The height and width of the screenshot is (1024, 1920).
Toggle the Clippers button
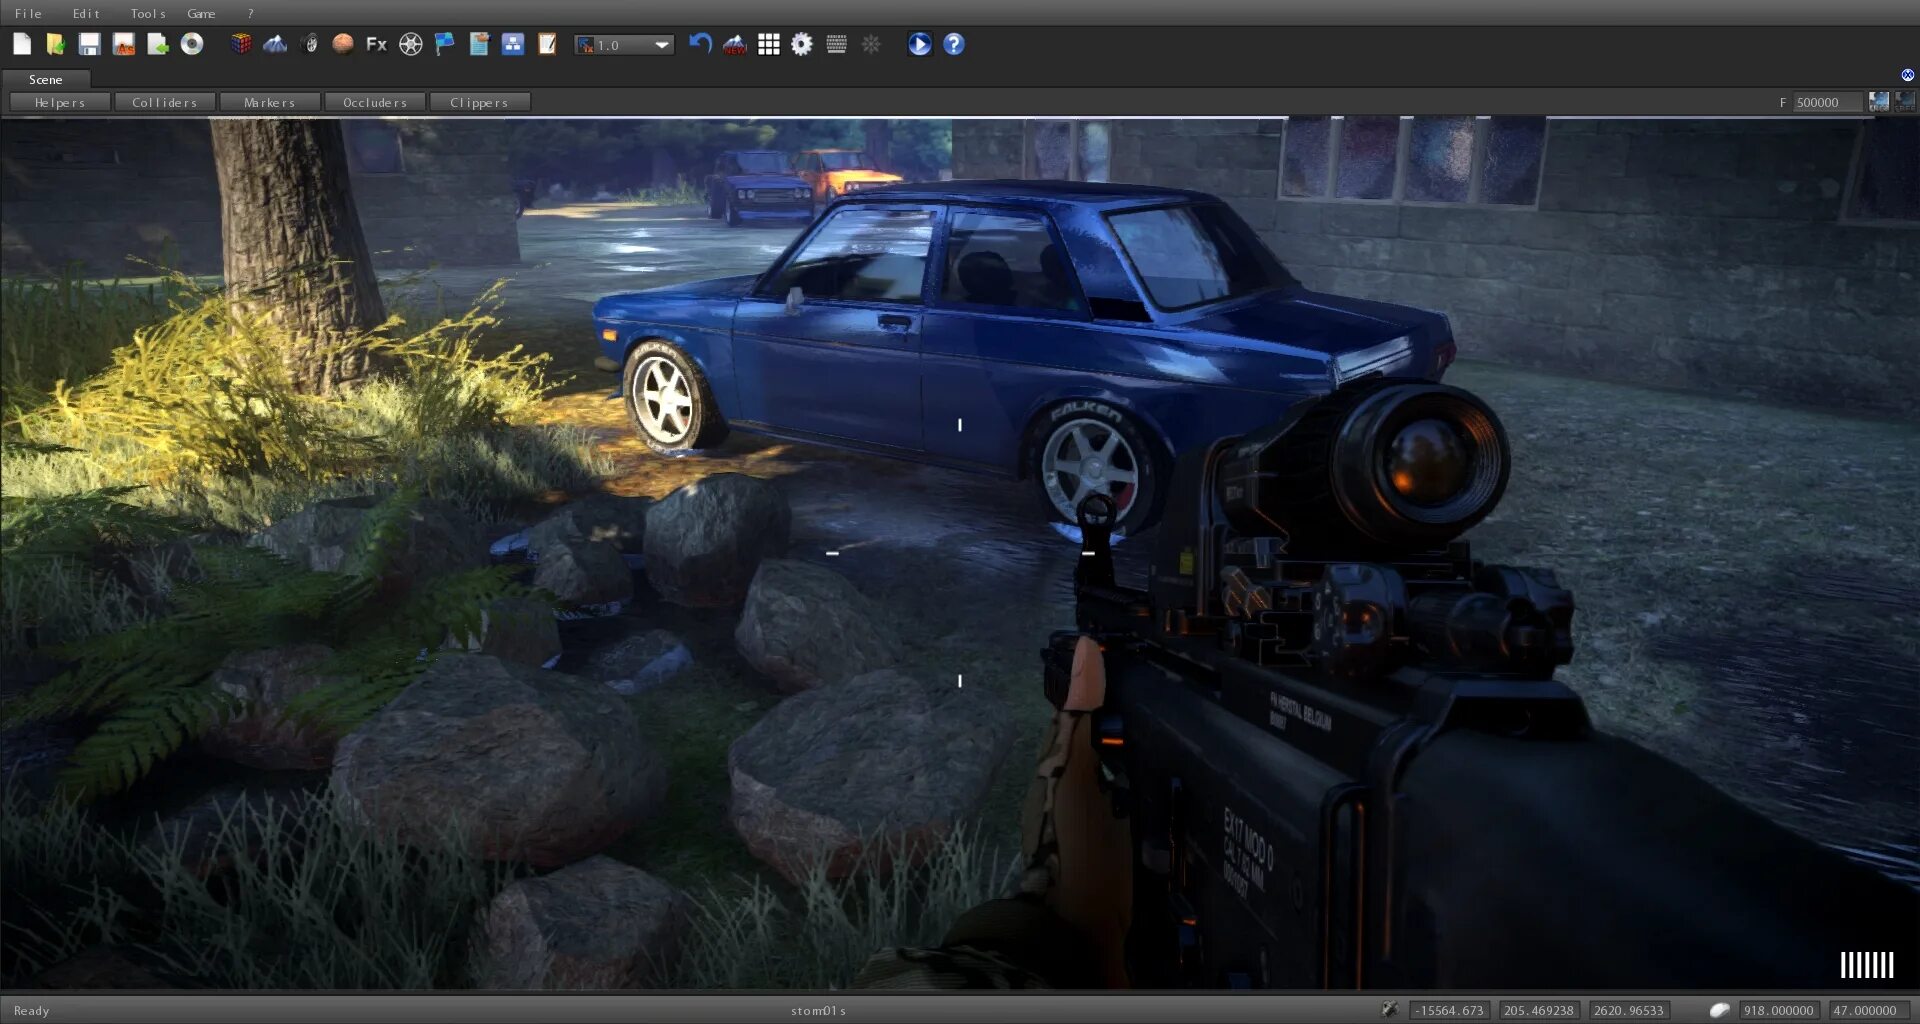(480, 102)
